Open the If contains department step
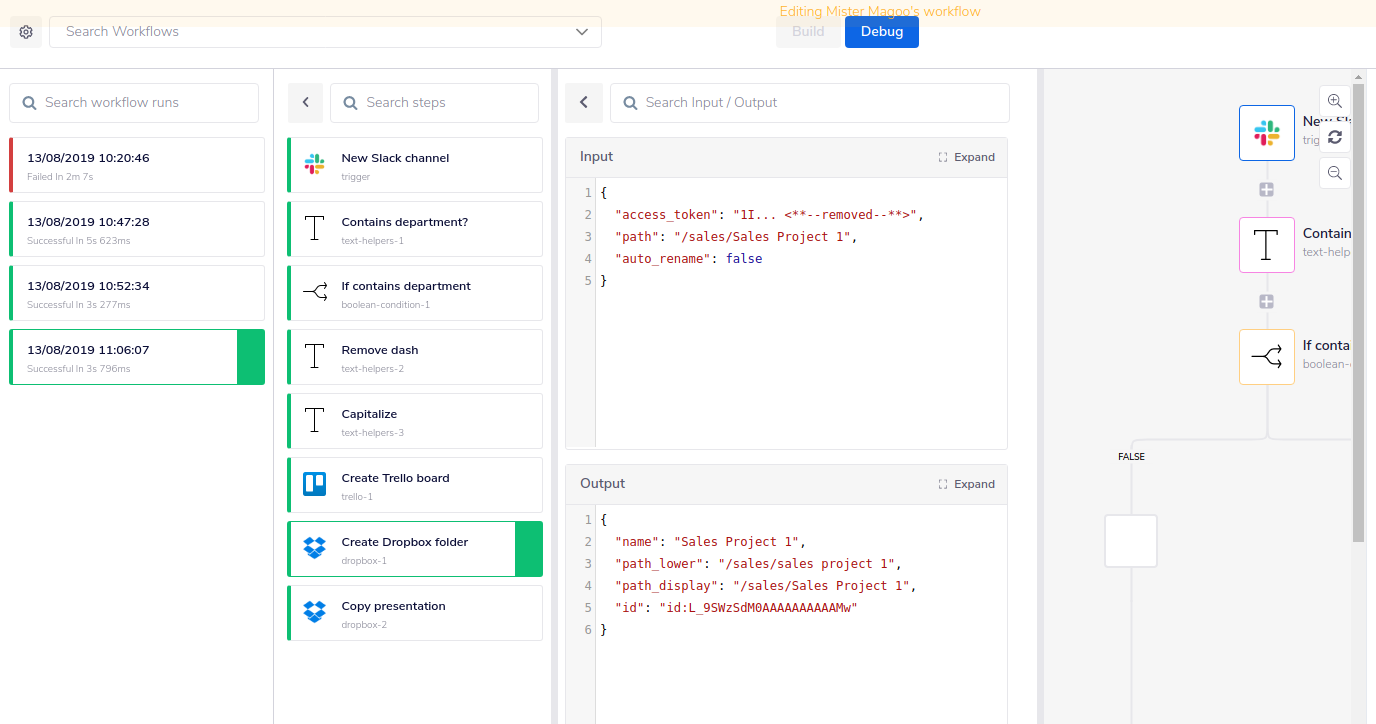Image resolution: width=1376 pixels, height=724 pixels. point(415,293)
